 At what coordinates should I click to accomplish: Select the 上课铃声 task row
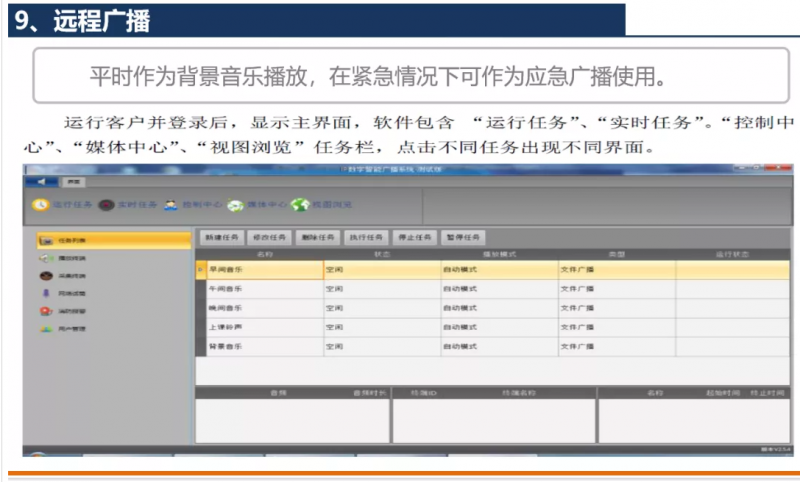(x=258, y=327)
